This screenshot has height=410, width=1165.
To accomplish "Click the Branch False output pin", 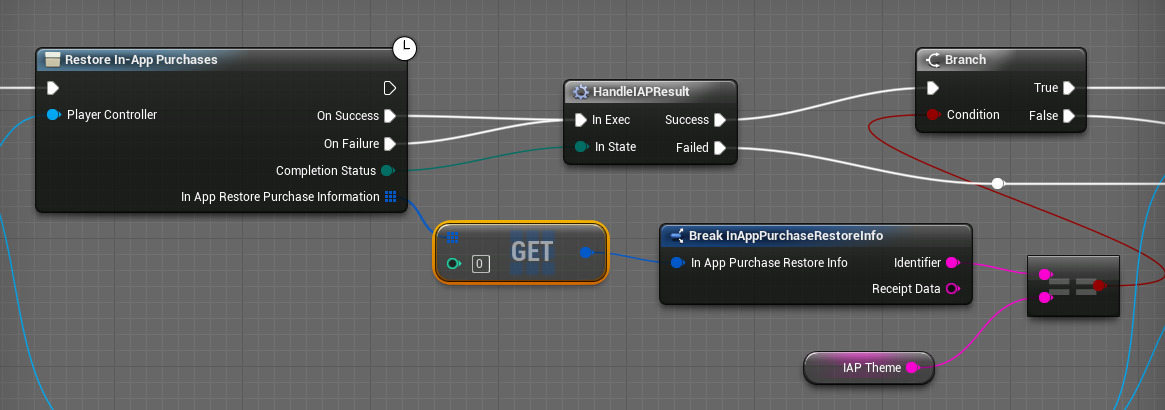I will [x=1068, y=116].
